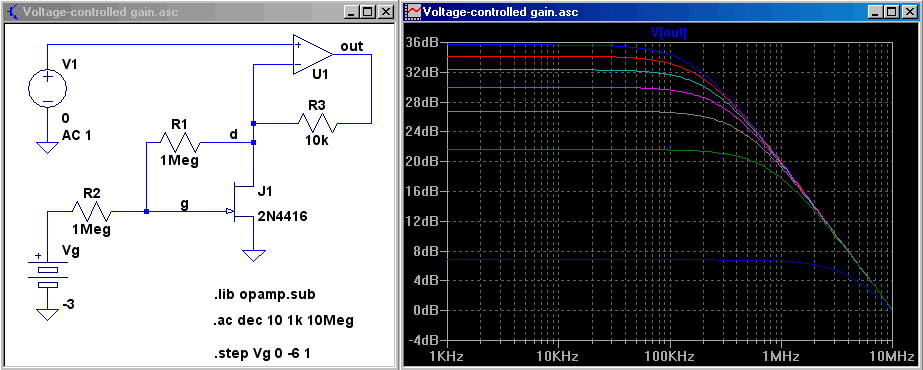Click the V(out) trace label
923x370 pixels.
(669, 33)
